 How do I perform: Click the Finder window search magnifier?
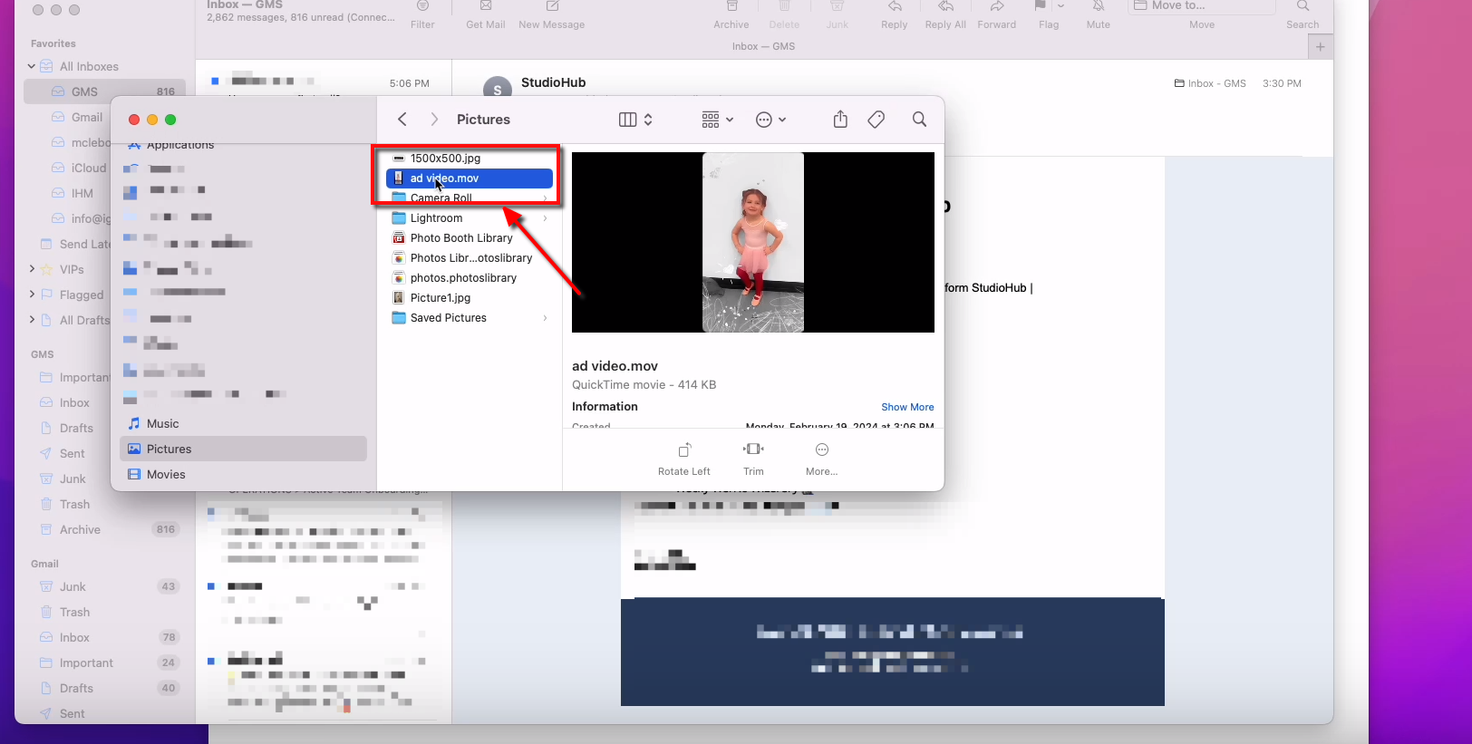point(919,119)
